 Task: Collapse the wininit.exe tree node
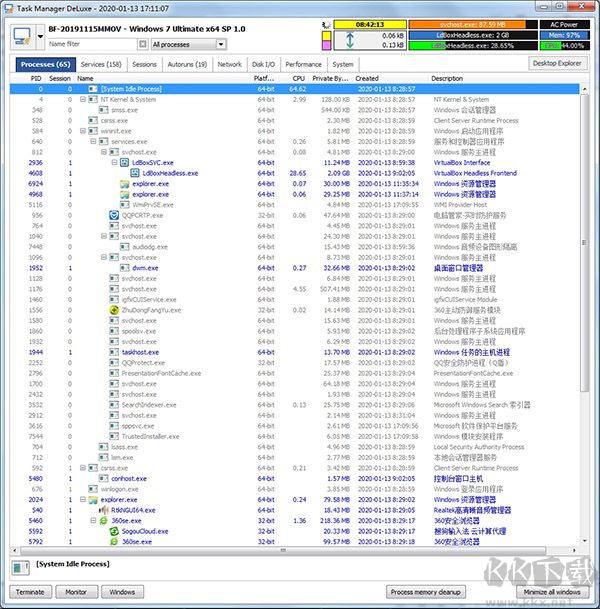[x=83, y=131]
